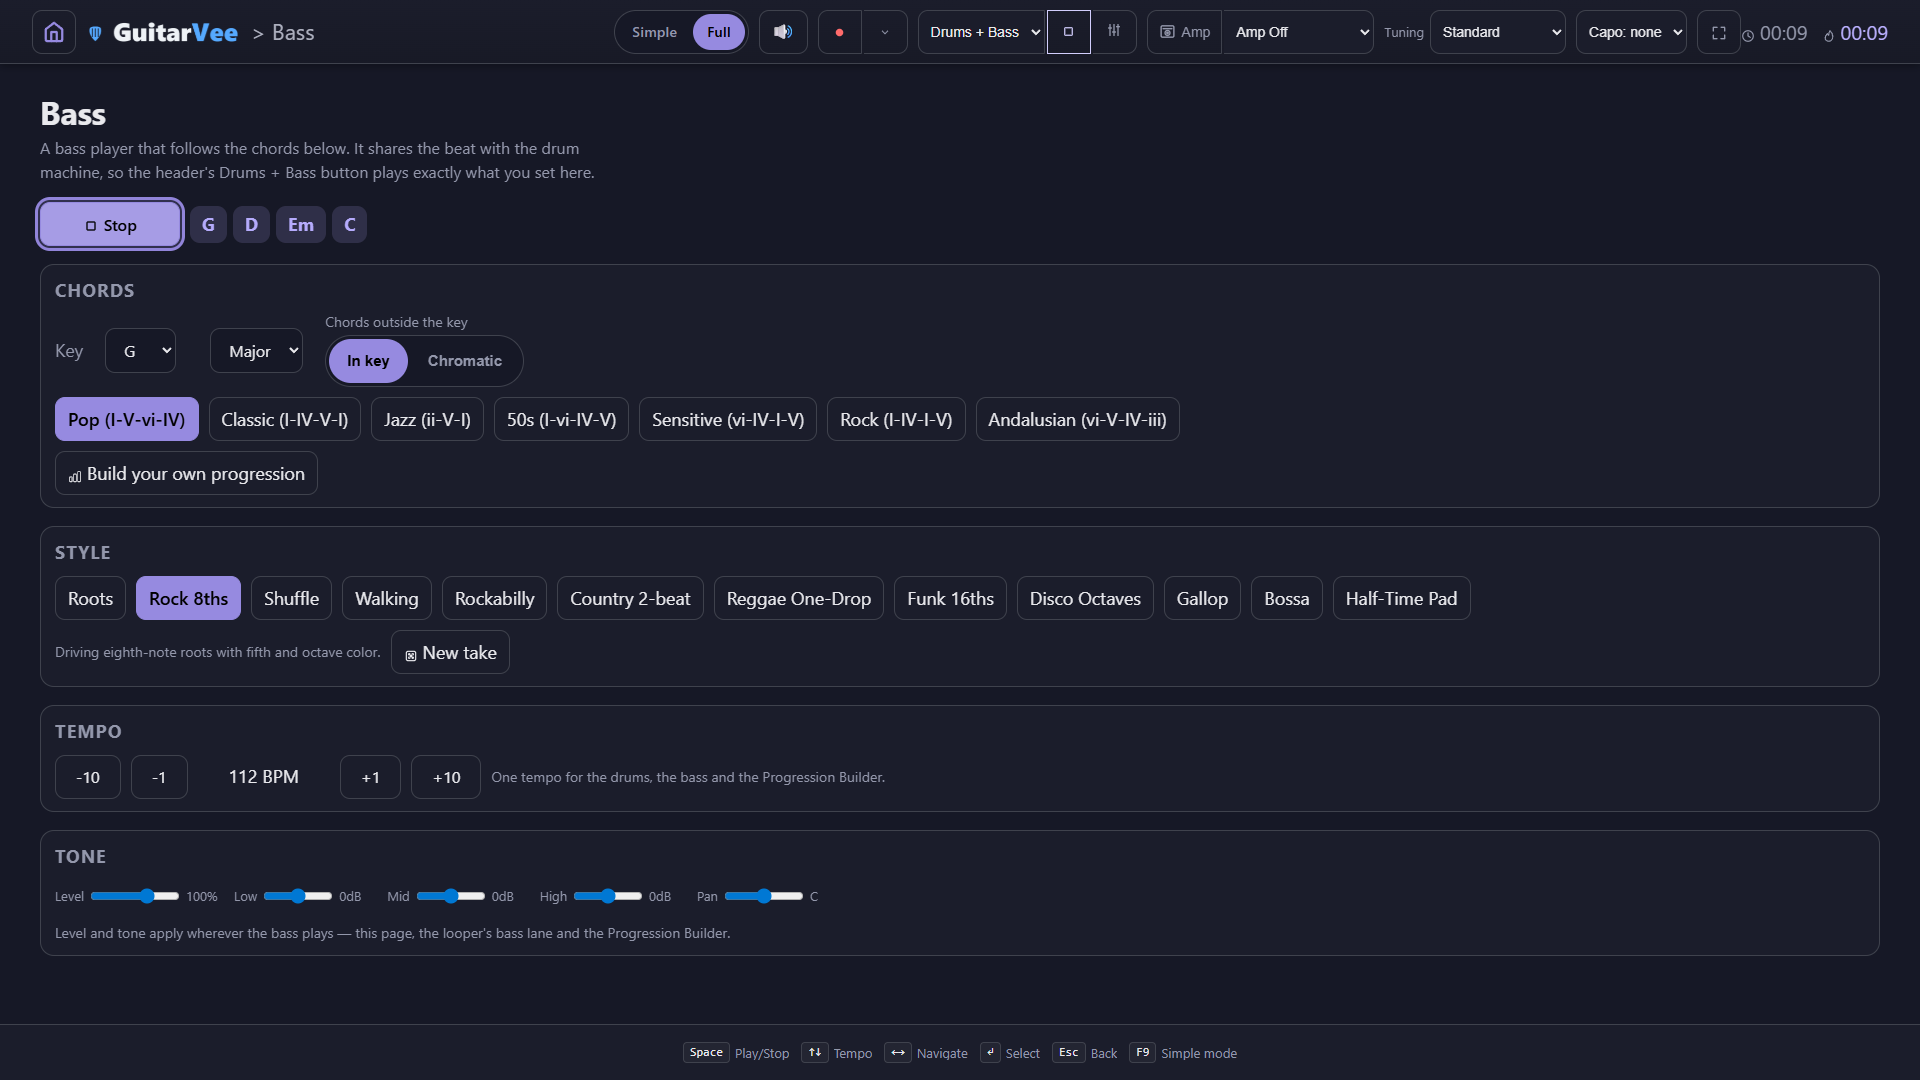Choose the 50s (I-vi-IV-V) progression
The image size is (1920, 1080).
point(561,420)
